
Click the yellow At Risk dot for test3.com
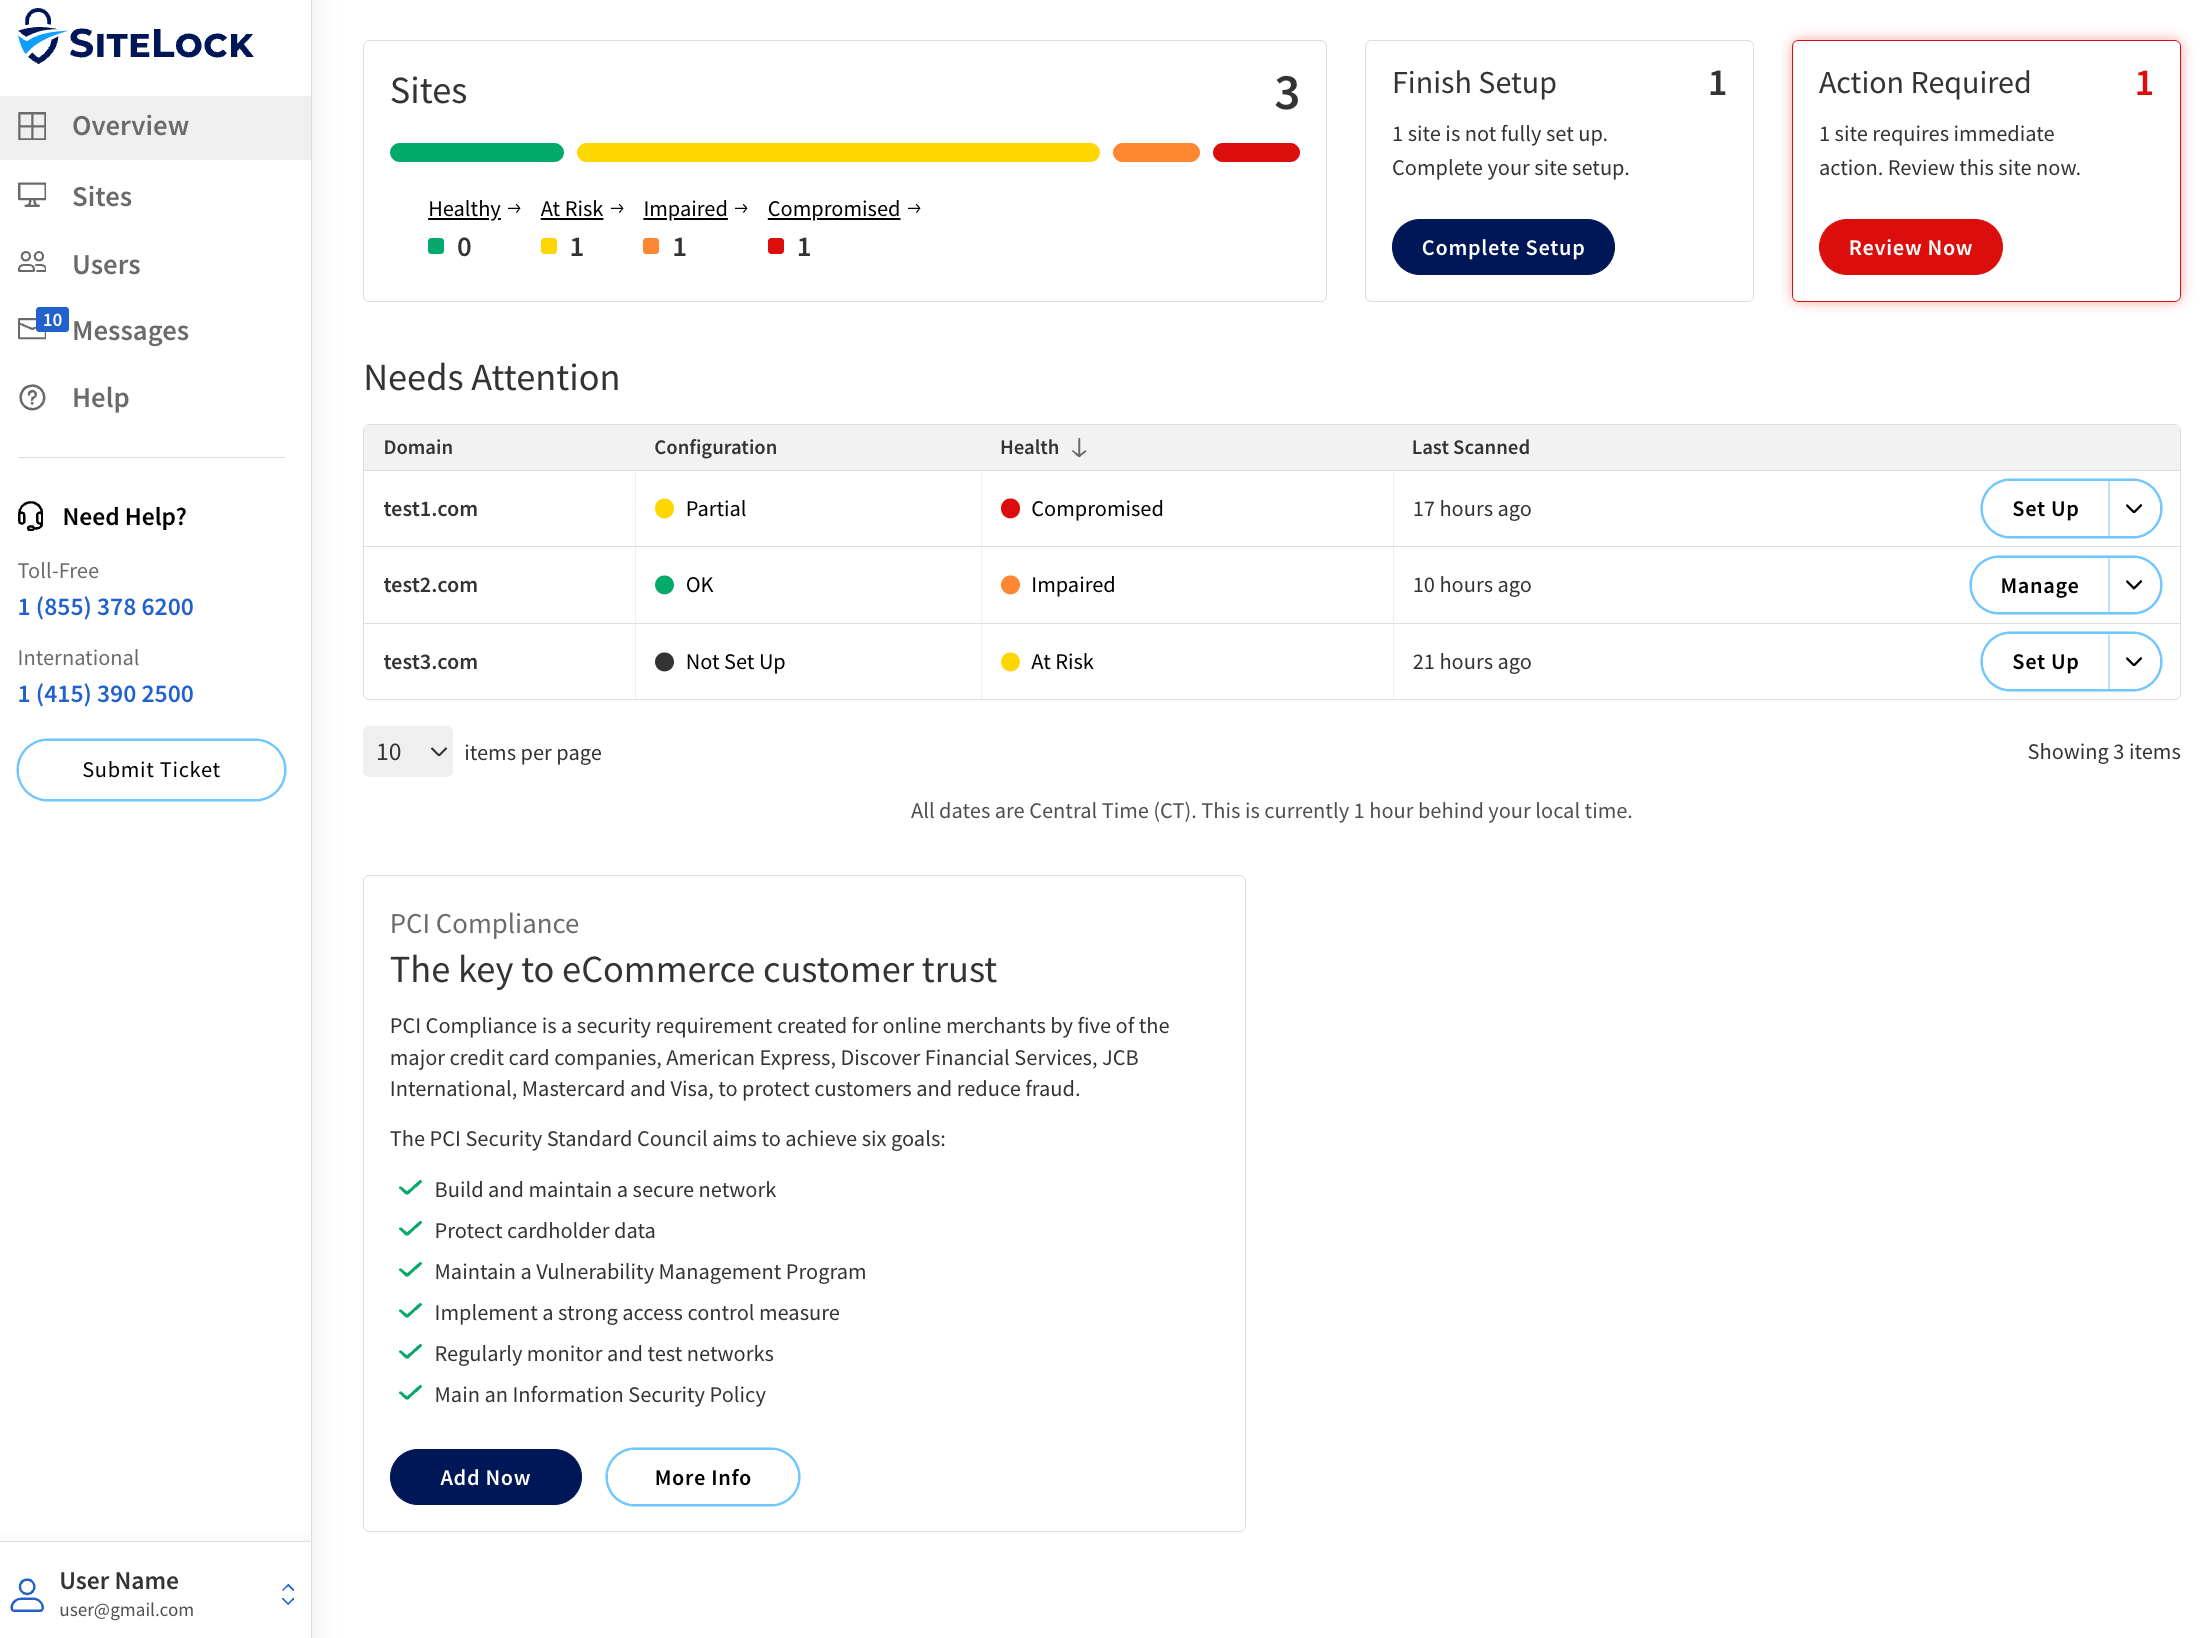1010,662
